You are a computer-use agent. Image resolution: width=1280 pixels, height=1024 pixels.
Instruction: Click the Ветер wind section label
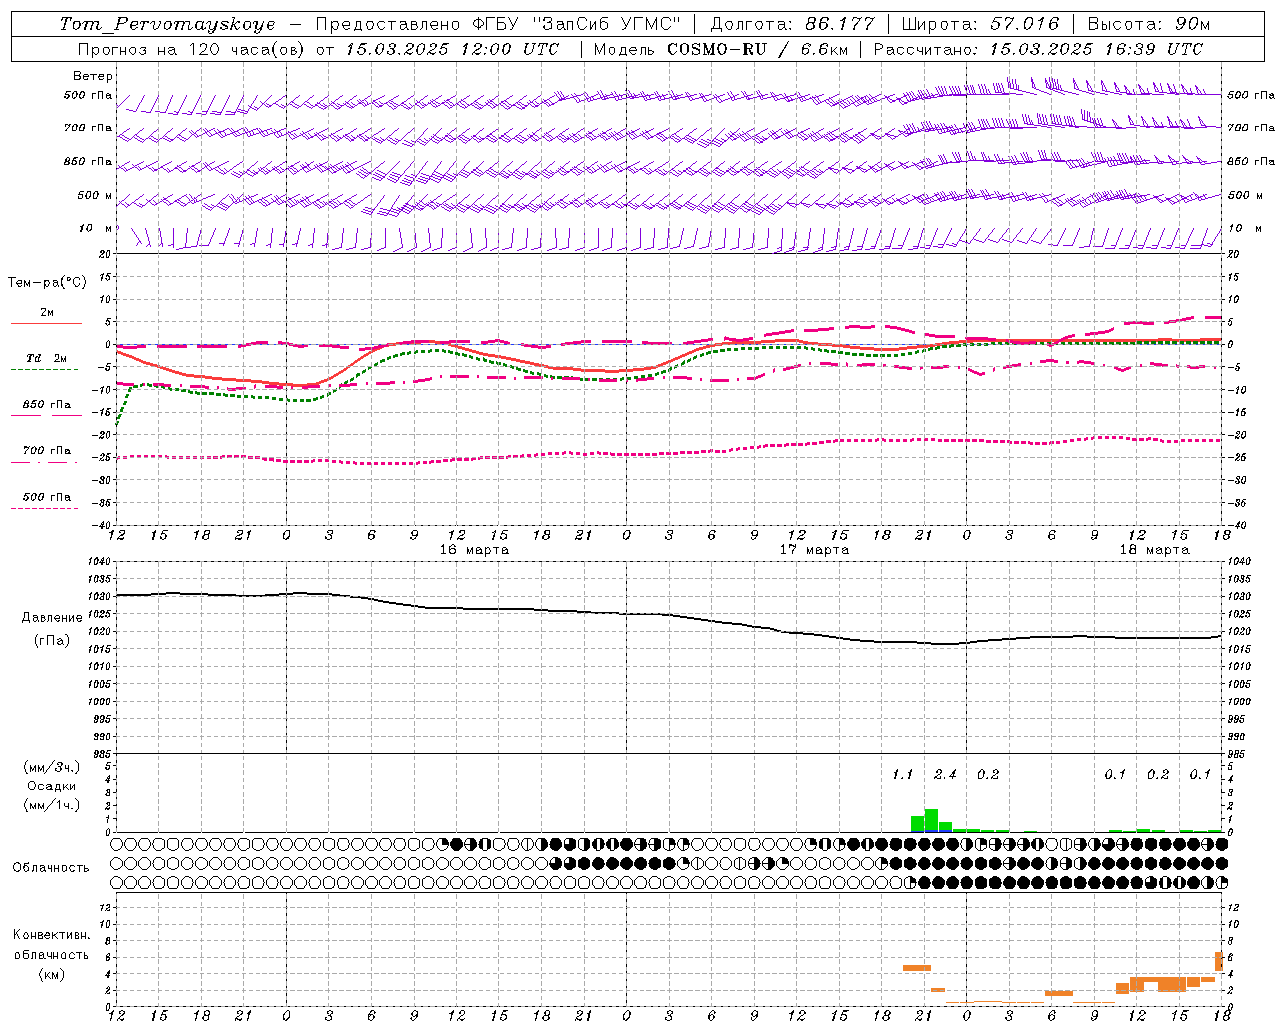tap(92, 76)
